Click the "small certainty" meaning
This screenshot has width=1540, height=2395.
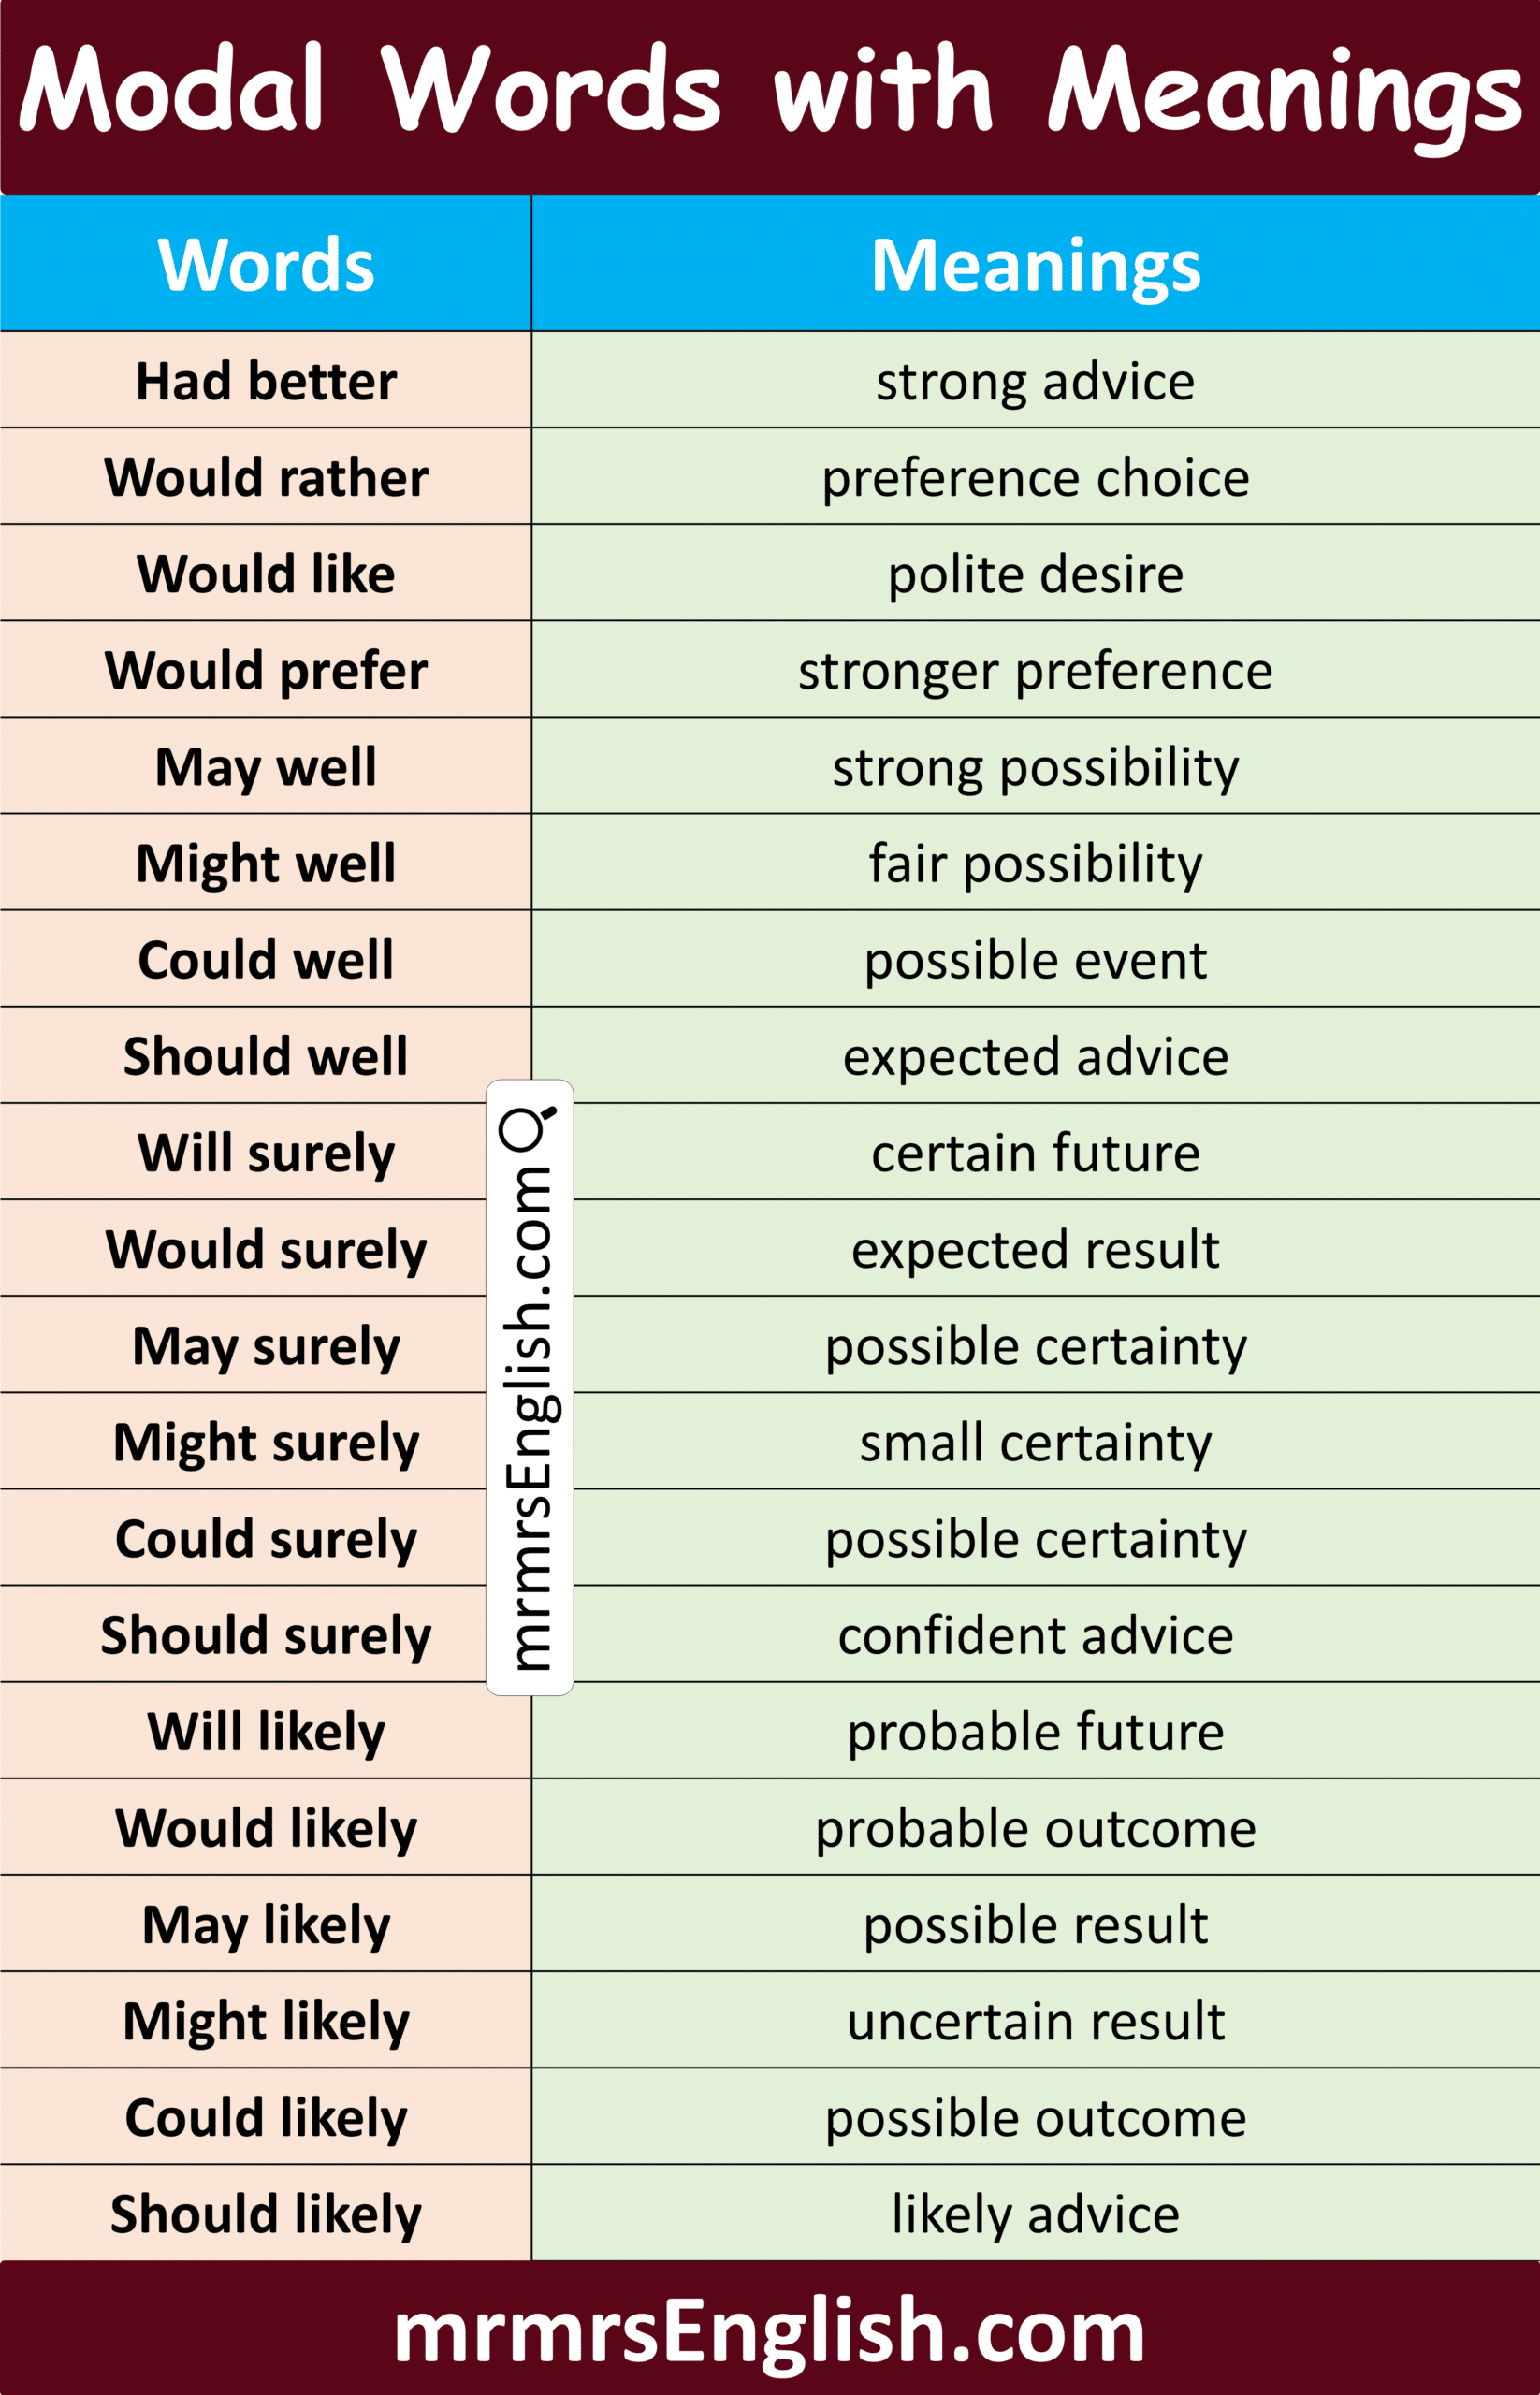tap(1035, 1442)
